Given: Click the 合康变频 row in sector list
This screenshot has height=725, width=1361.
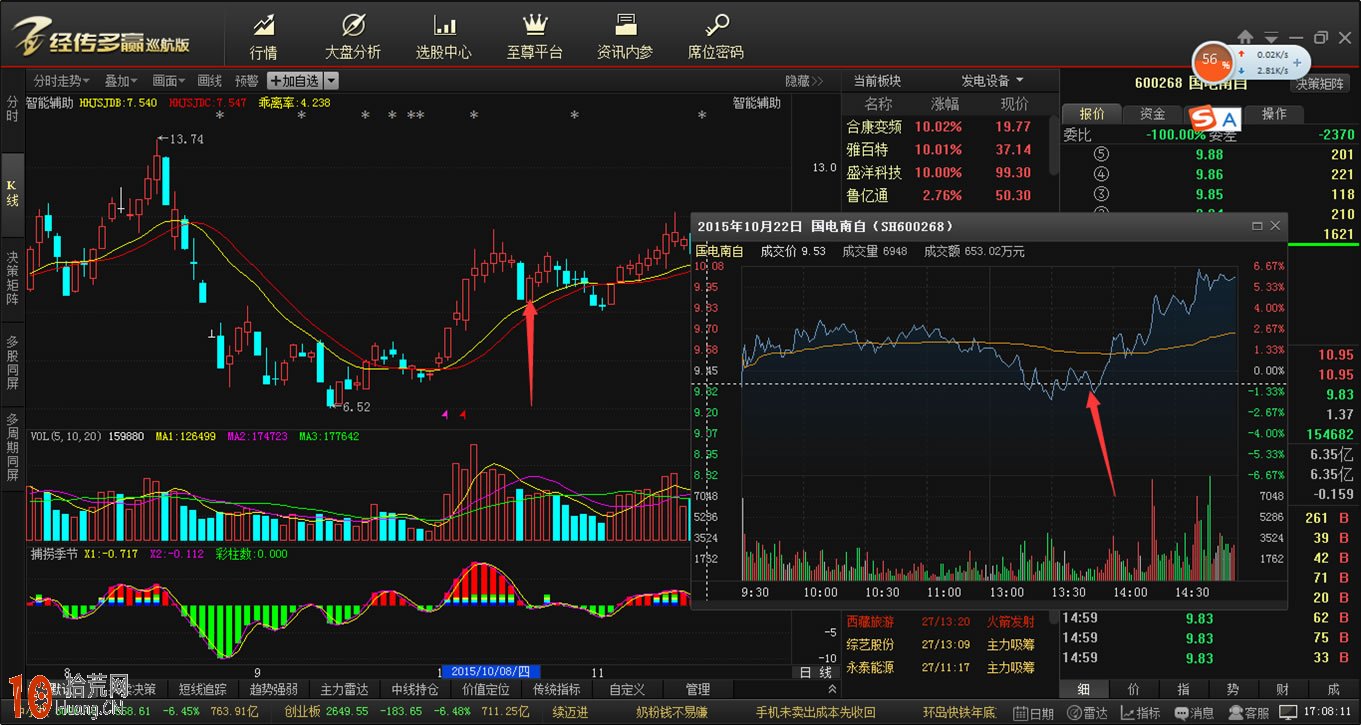Looking at the screenshot, I should tap(944, 127).
